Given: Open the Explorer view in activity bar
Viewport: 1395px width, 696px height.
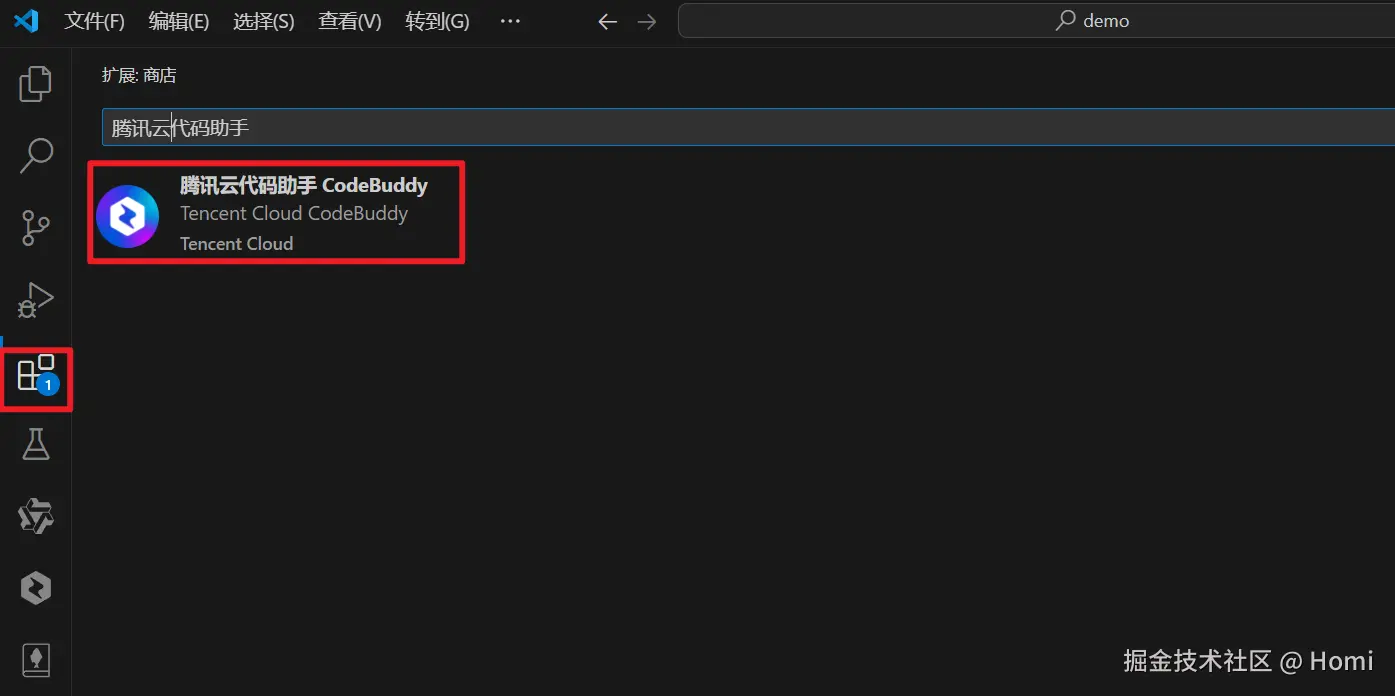Looking at the screenshot, I should click(x=36, y=84).
